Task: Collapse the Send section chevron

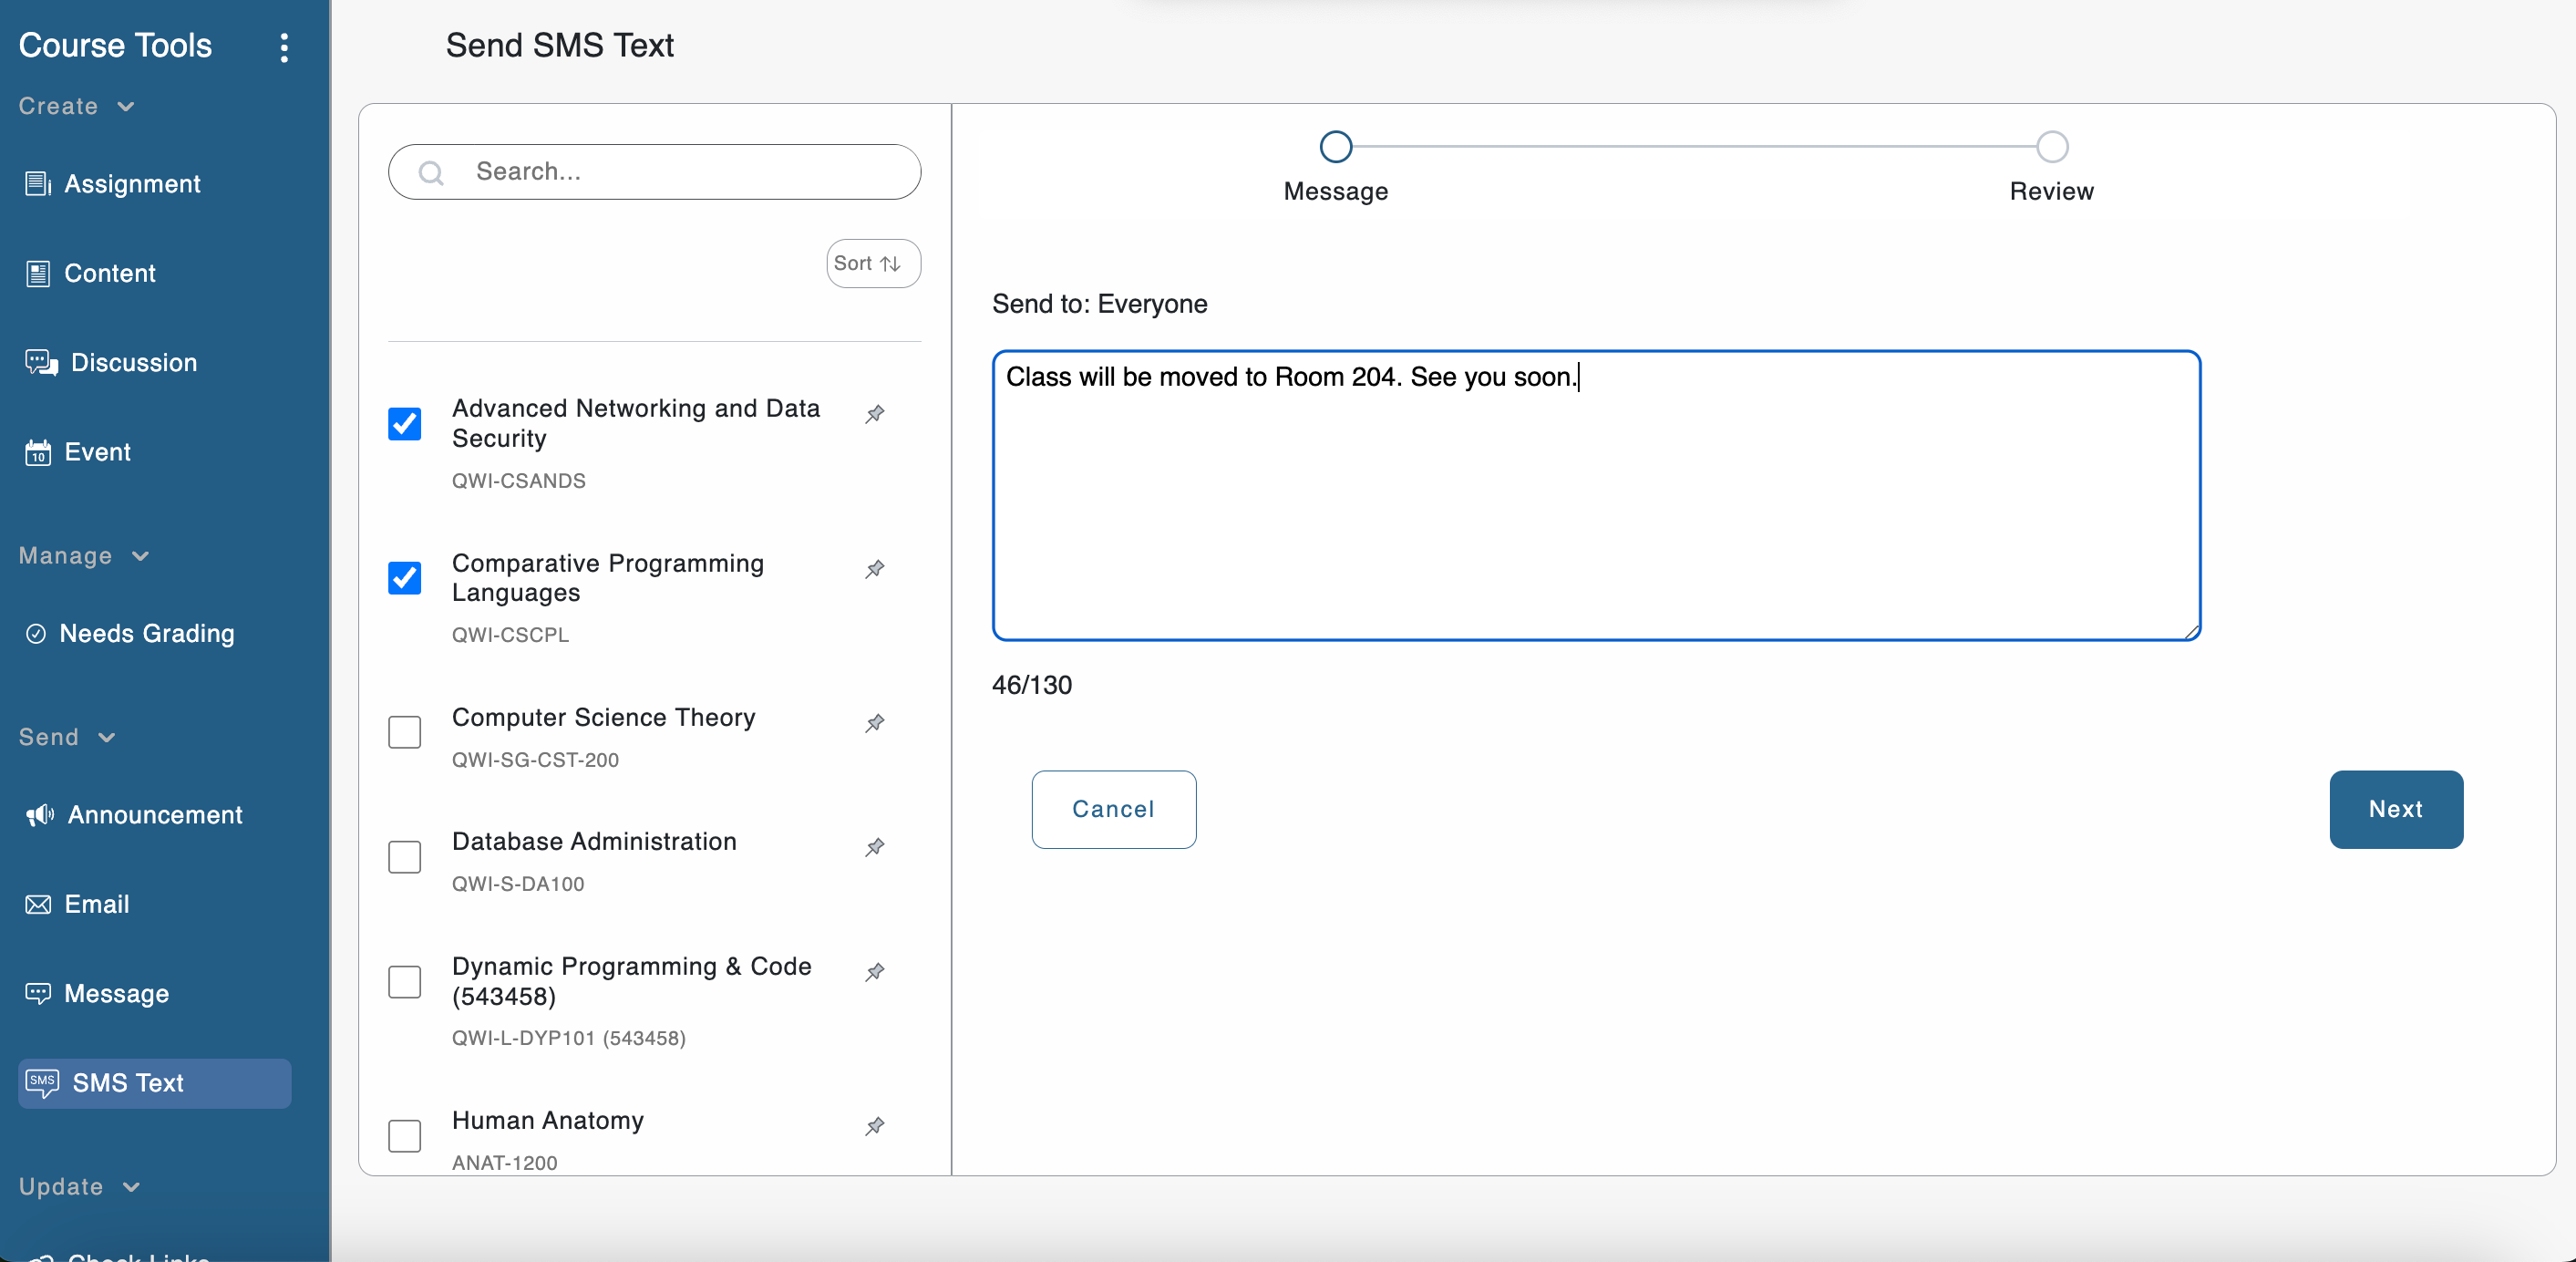Action: point(107,737)
